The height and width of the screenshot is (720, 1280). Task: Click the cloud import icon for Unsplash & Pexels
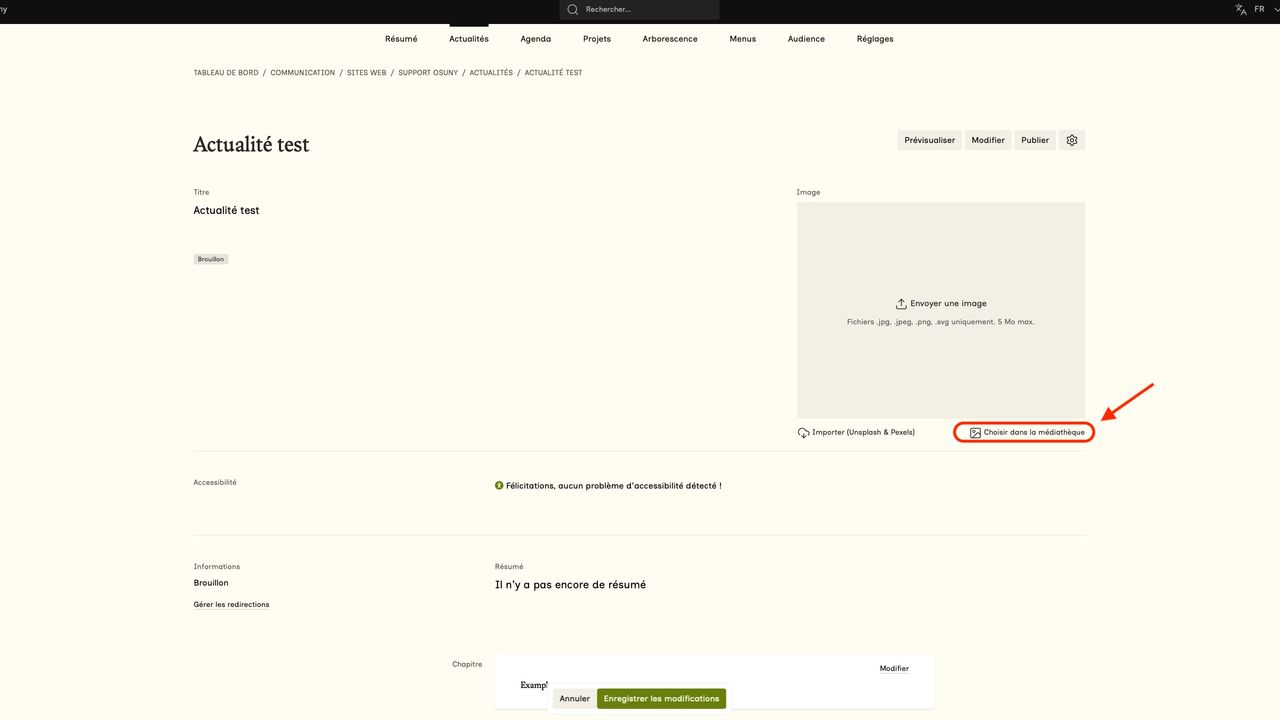pyautogui.click(x=803, y=433)
